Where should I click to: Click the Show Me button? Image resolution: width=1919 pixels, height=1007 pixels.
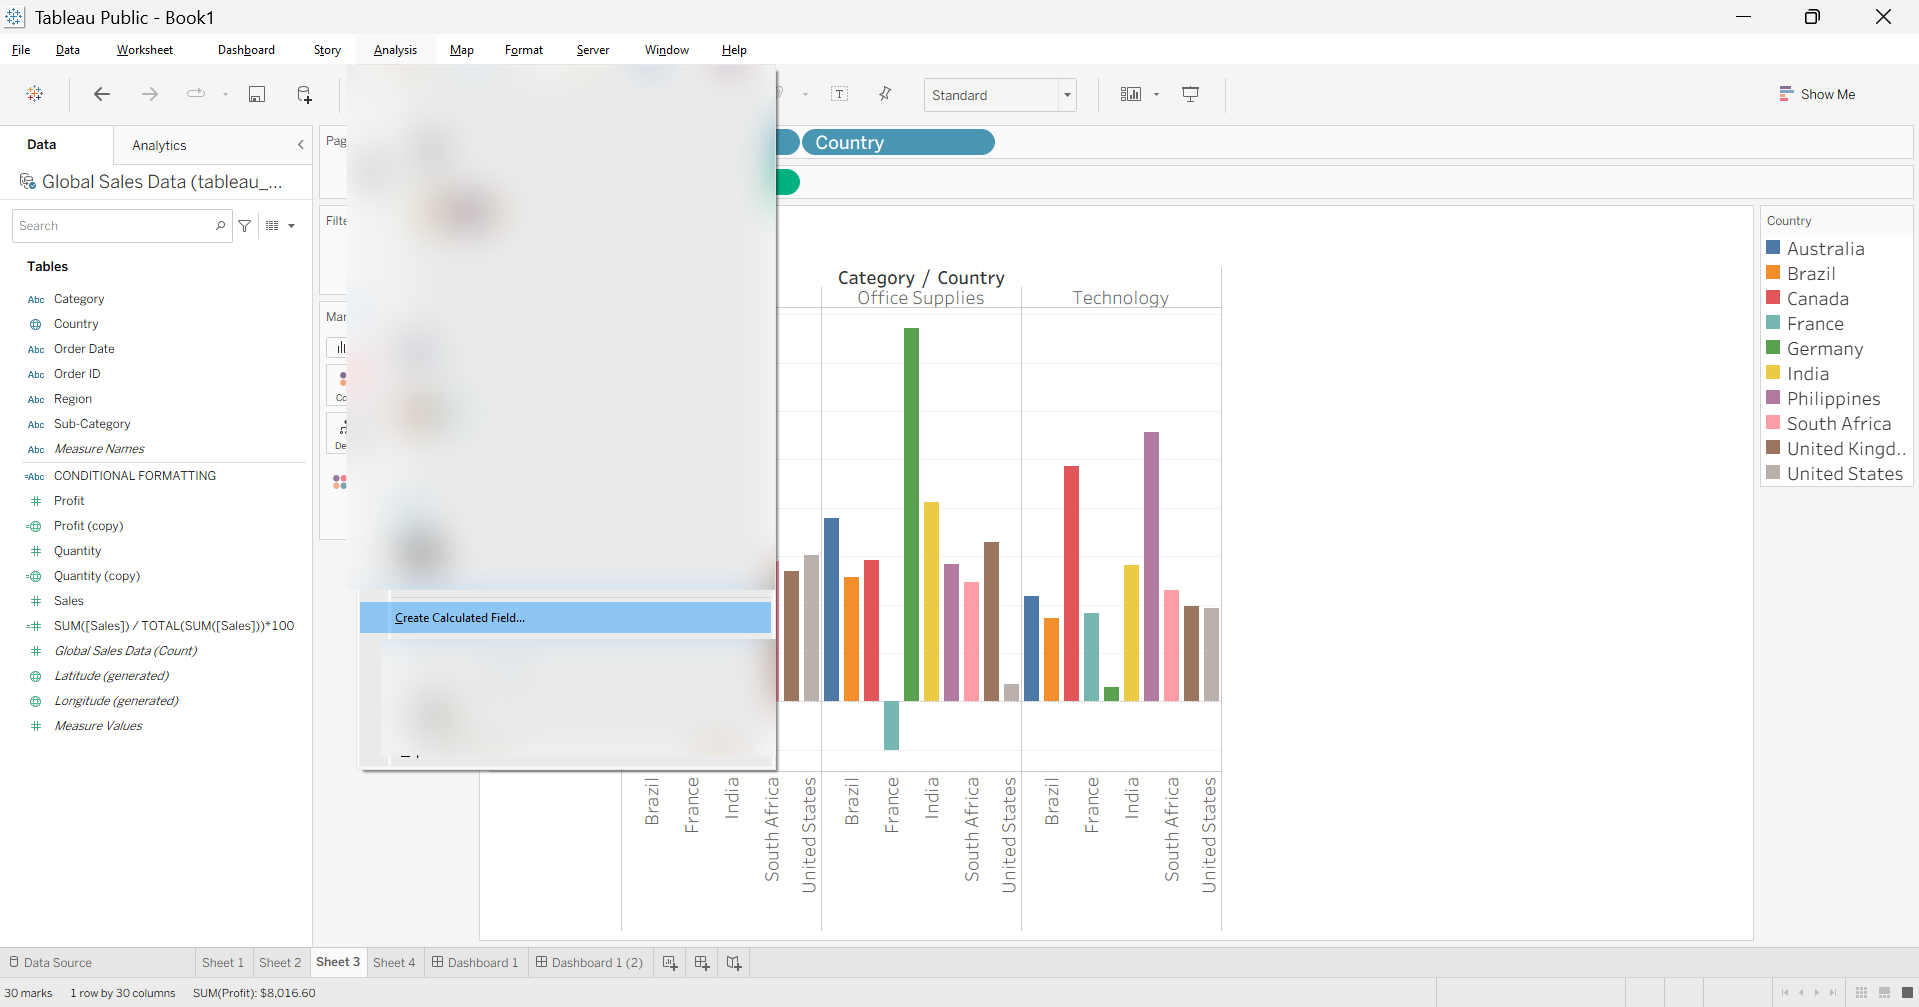[1817, 94]
